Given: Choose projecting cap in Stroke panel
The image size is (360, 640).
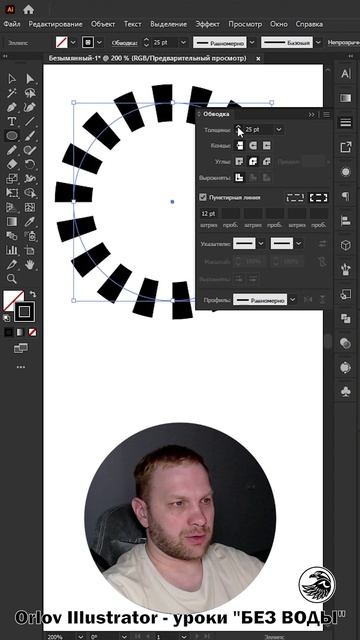Looking at the screenshot, I should click(x=266, y=146).
